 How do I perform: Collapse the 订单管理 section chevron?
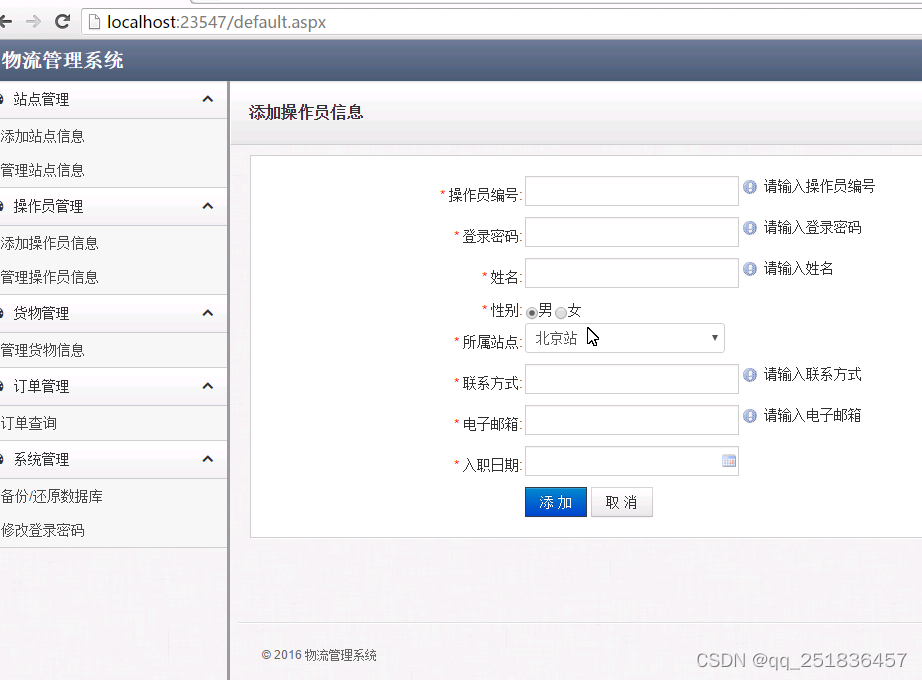[208, 386]
